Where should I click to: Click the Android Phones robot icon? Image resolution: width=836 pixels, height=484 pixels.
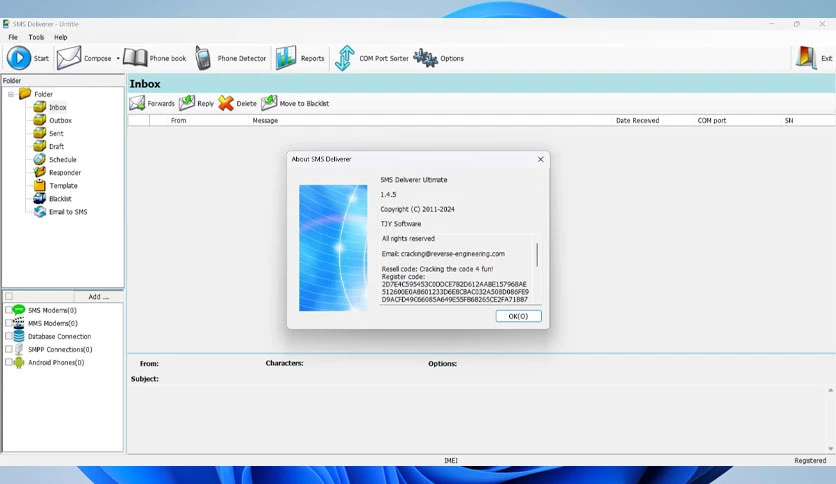click(x=19, y=362)
